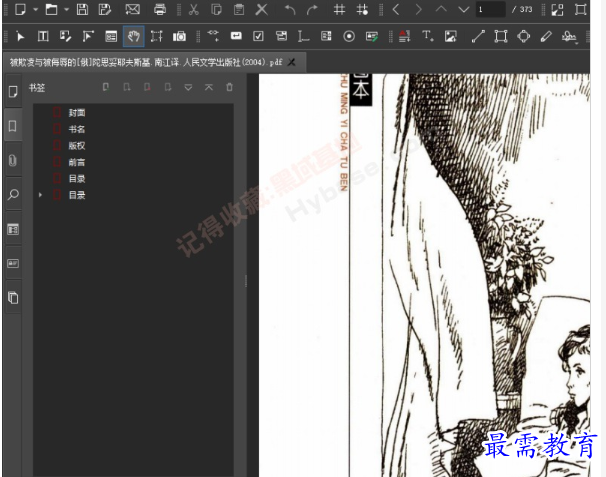The image size is (606, 477).
Task: Click the add new bookmark icon
Action: [106, 87]
